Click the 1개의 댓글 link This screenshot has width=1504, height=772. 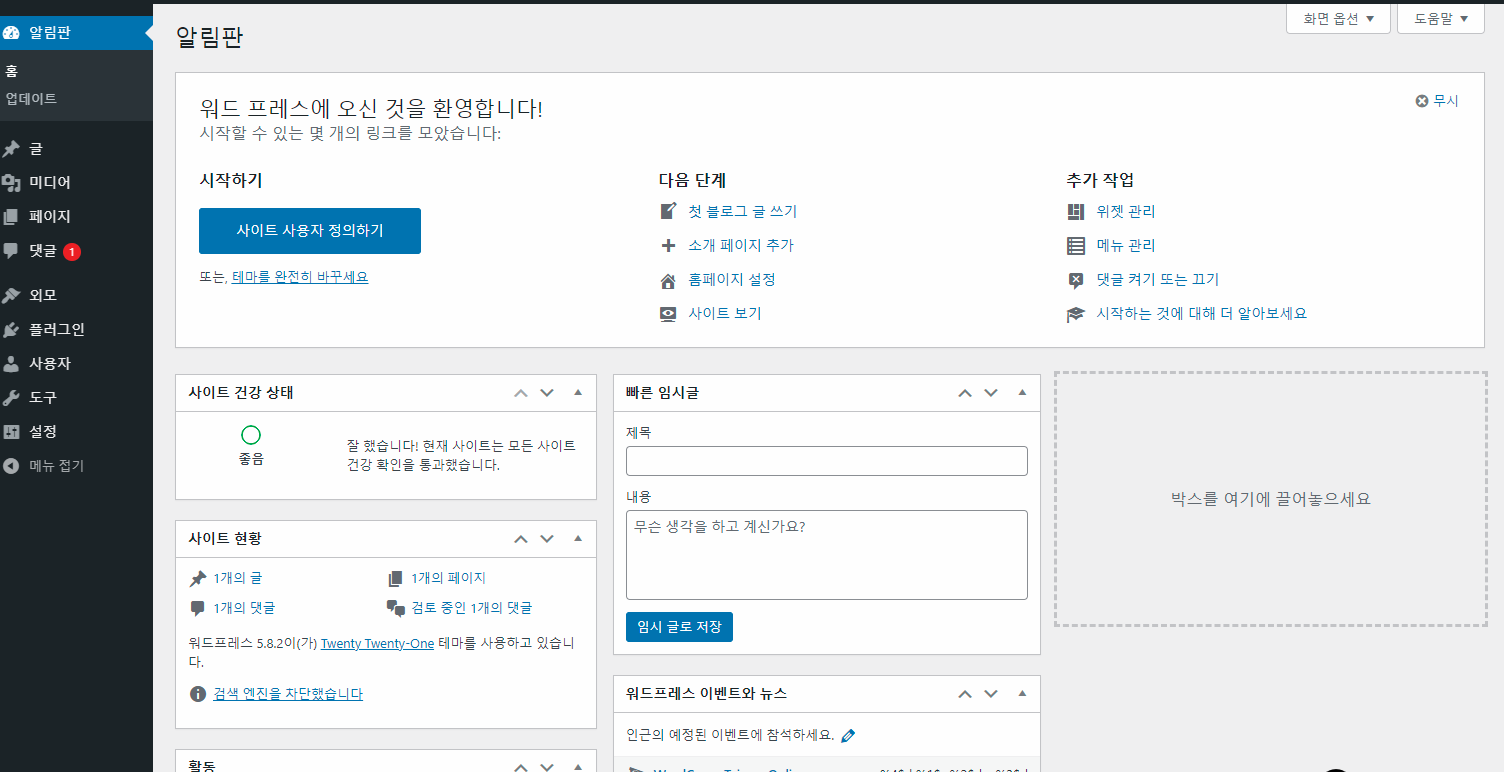click(244, 608)
